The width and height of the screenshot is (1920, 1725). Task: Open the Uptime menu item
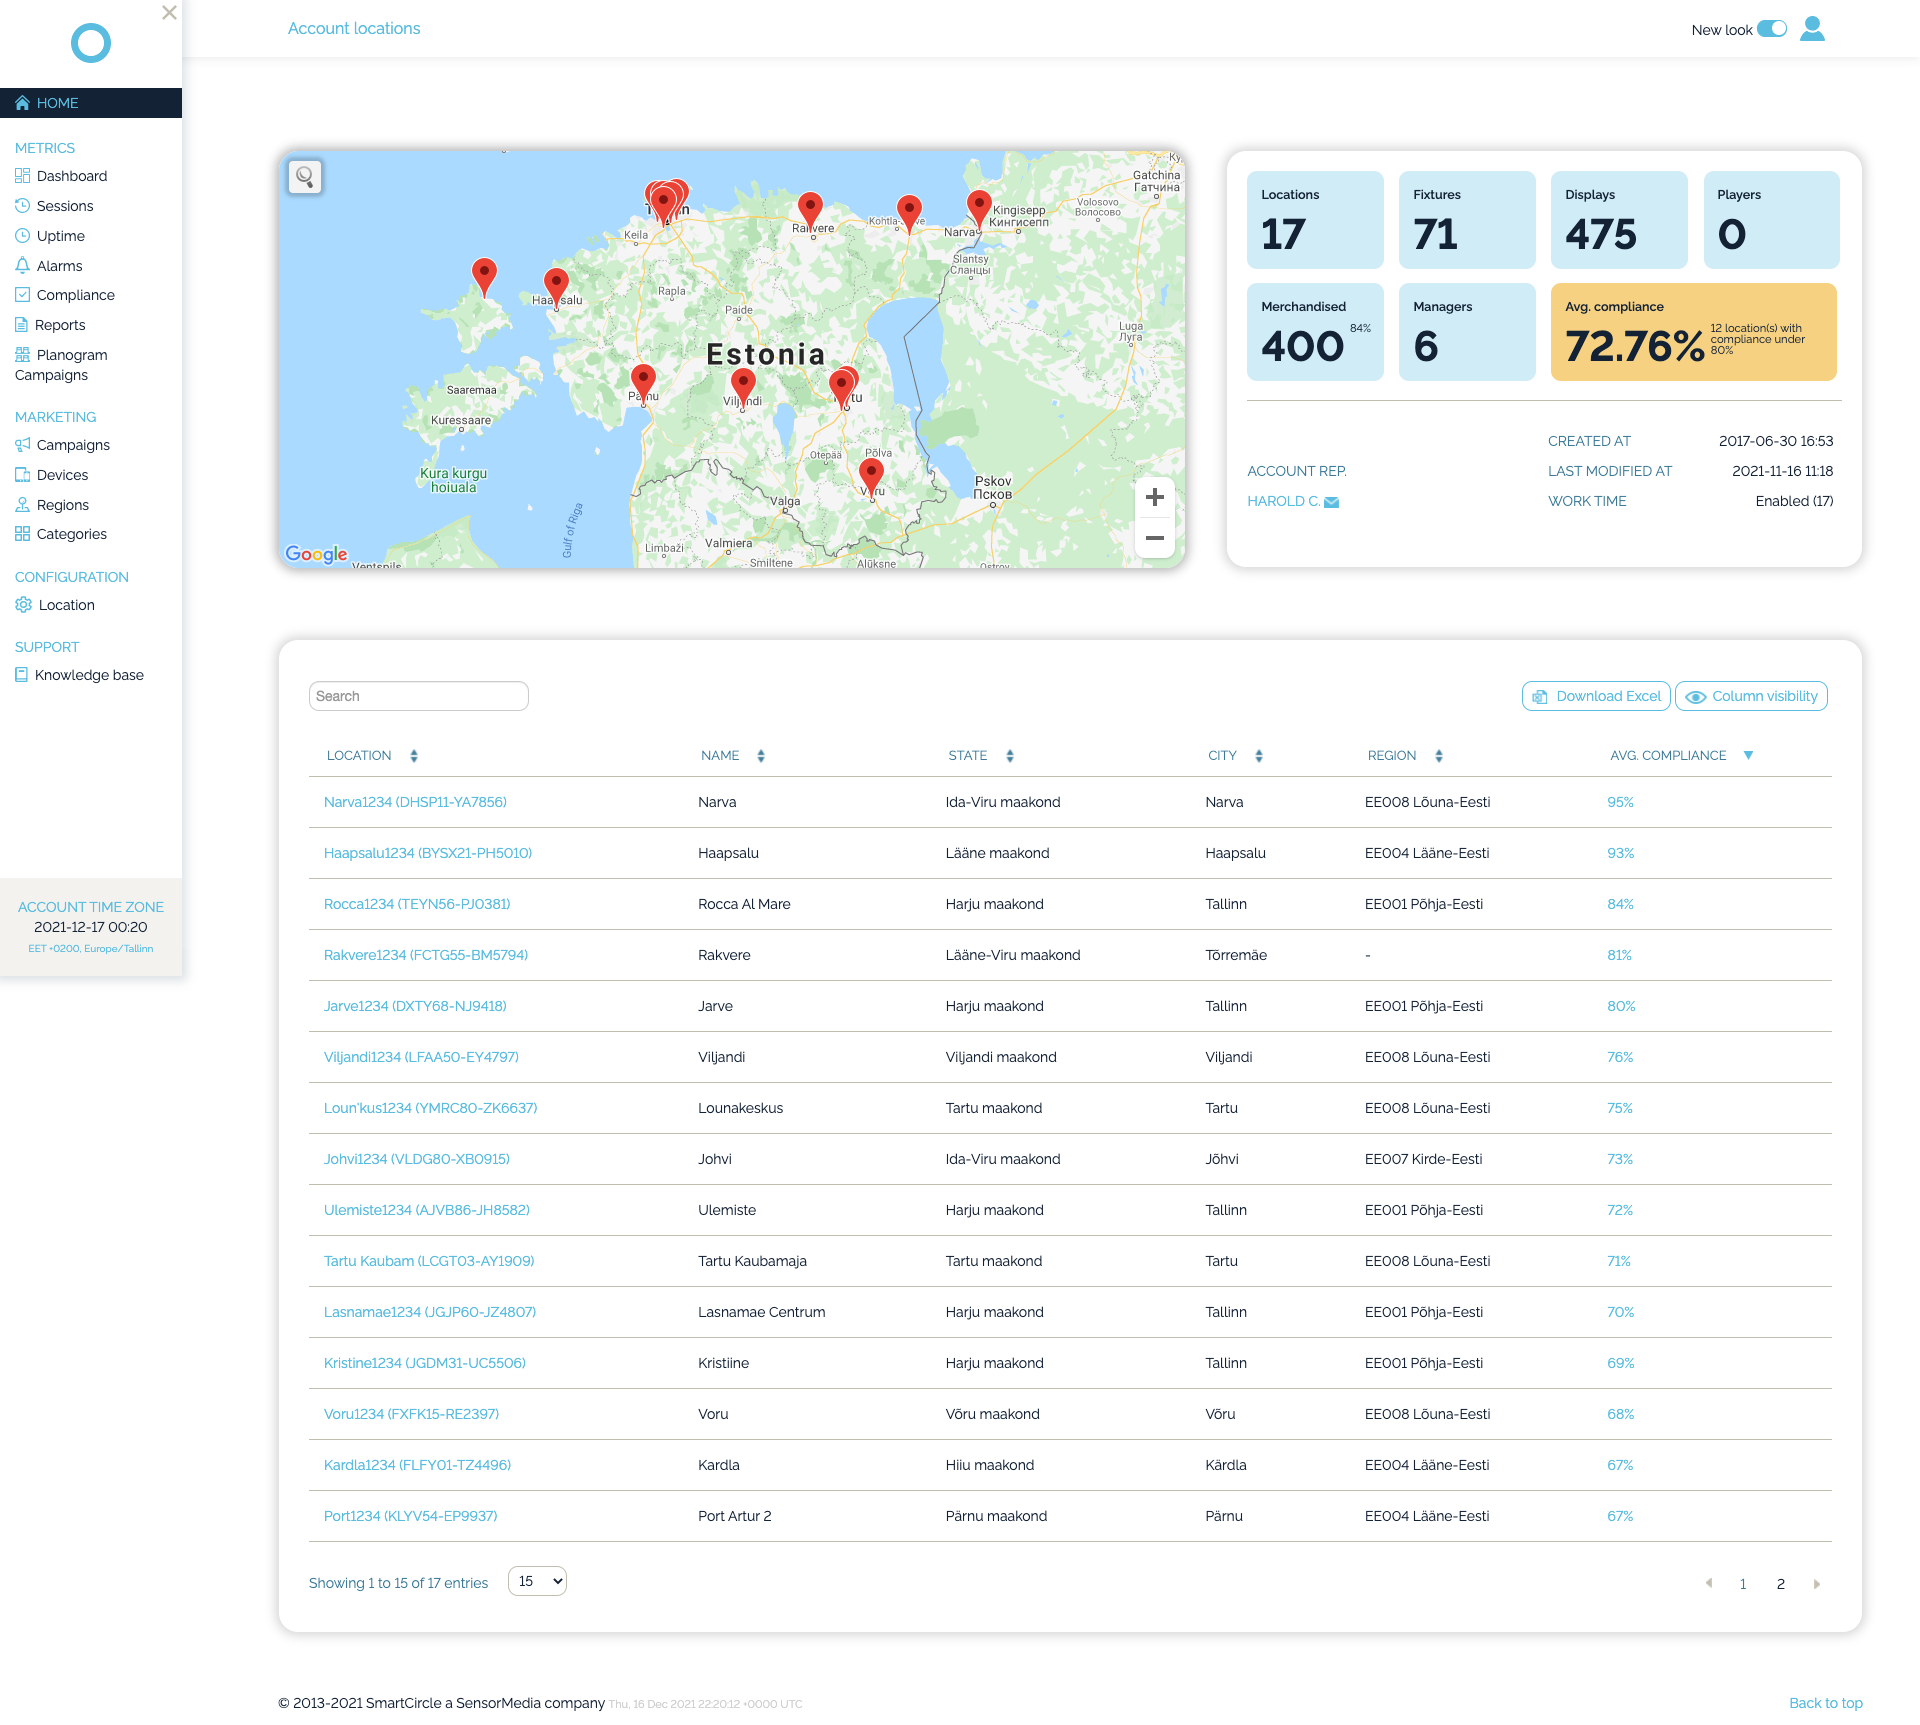pyautogui.click(x=61, y=236)
